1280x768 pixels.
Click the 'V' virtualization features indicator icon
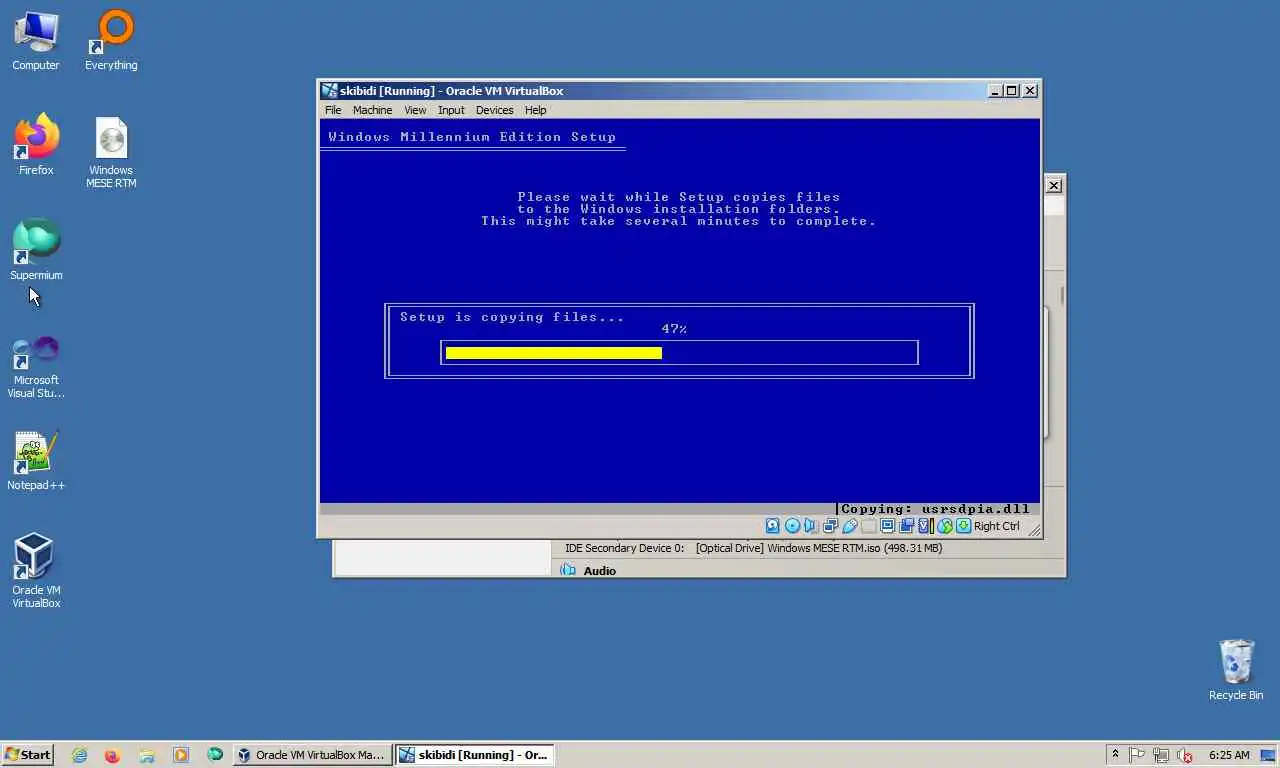[924, 526]
